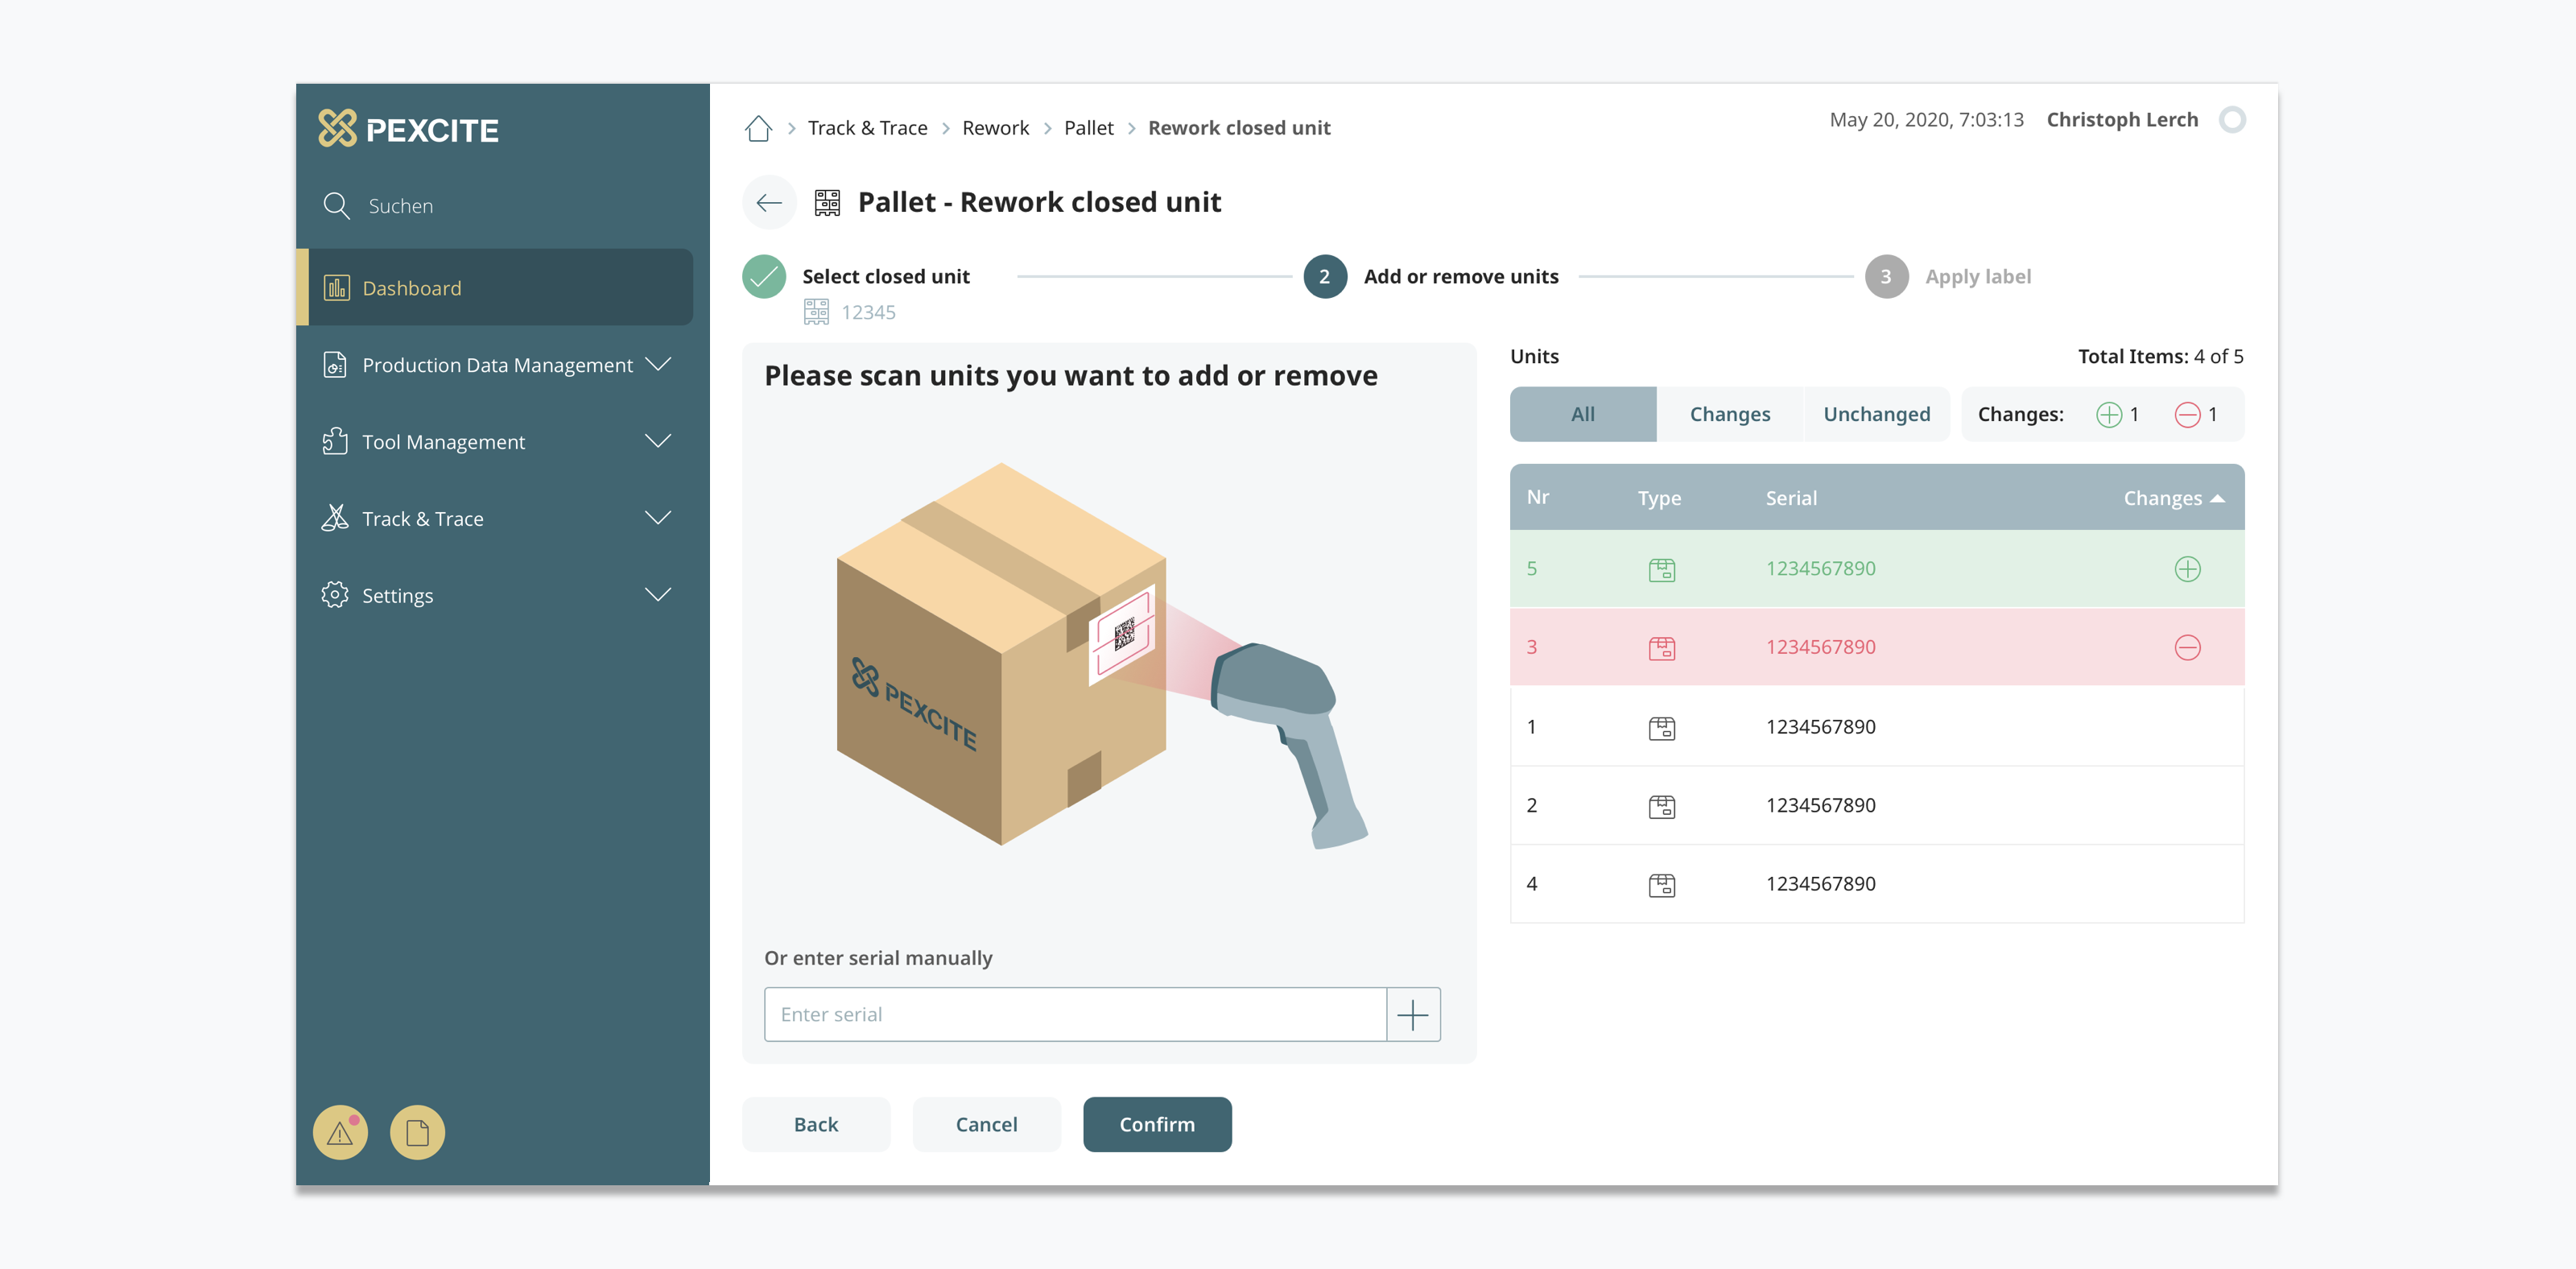This screenshot has width=2576, height=1269.
Task: Click the search magnifier icon
Action: coord(336,206)
